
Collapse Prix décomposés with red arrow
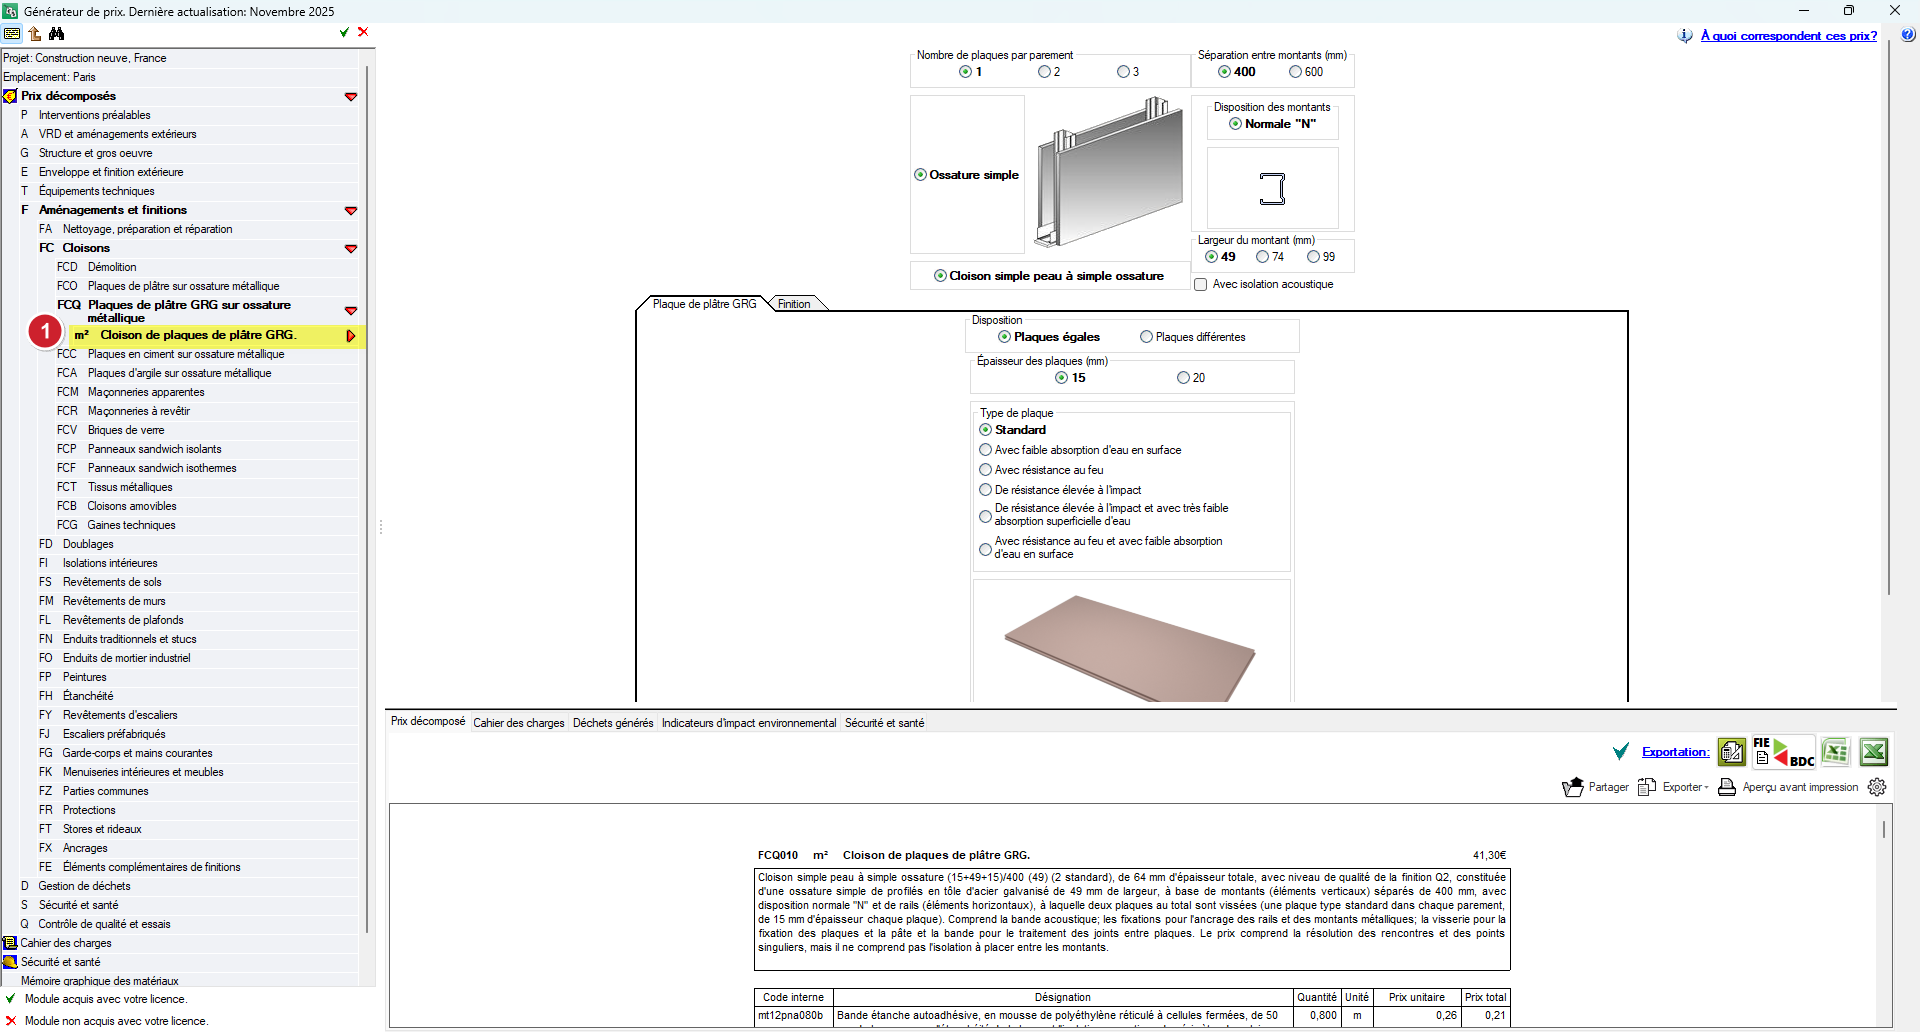351,97
